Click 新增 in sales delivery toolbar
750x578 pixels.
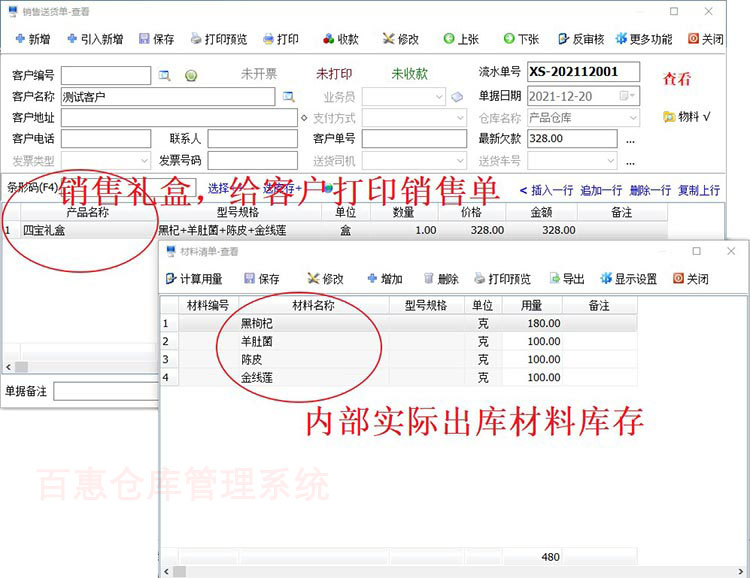click(x=33, y=39)
